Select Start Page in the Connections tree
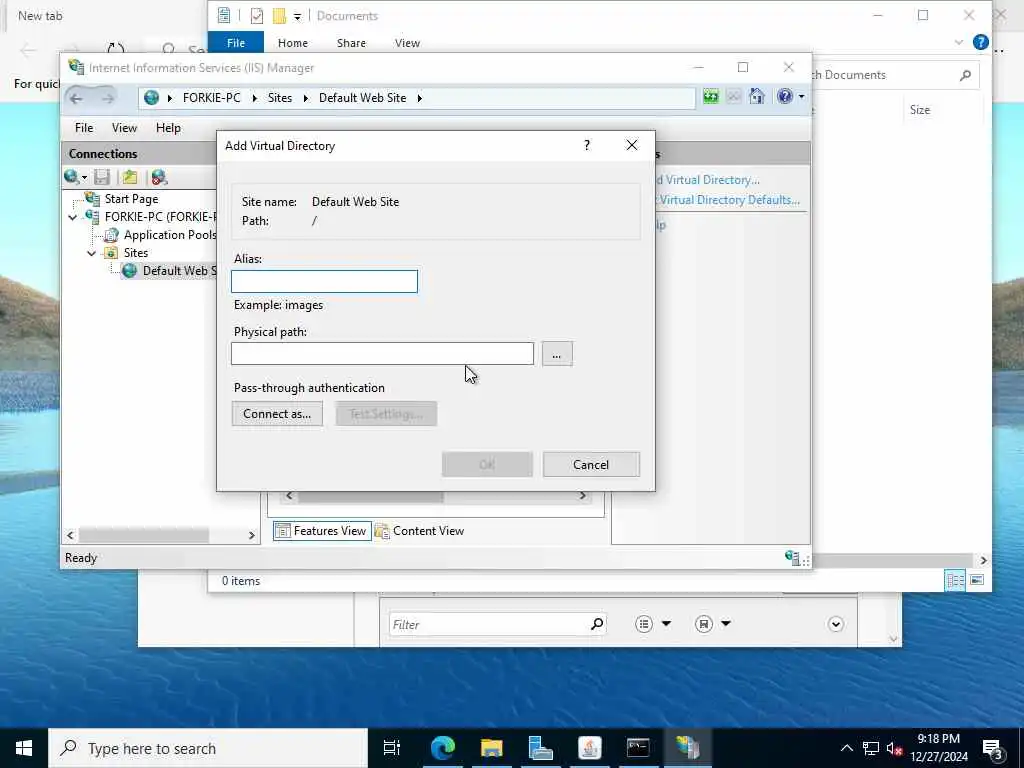Image resolution: width=1024 pixels, height=768 pixels. [x=131, y=199]
